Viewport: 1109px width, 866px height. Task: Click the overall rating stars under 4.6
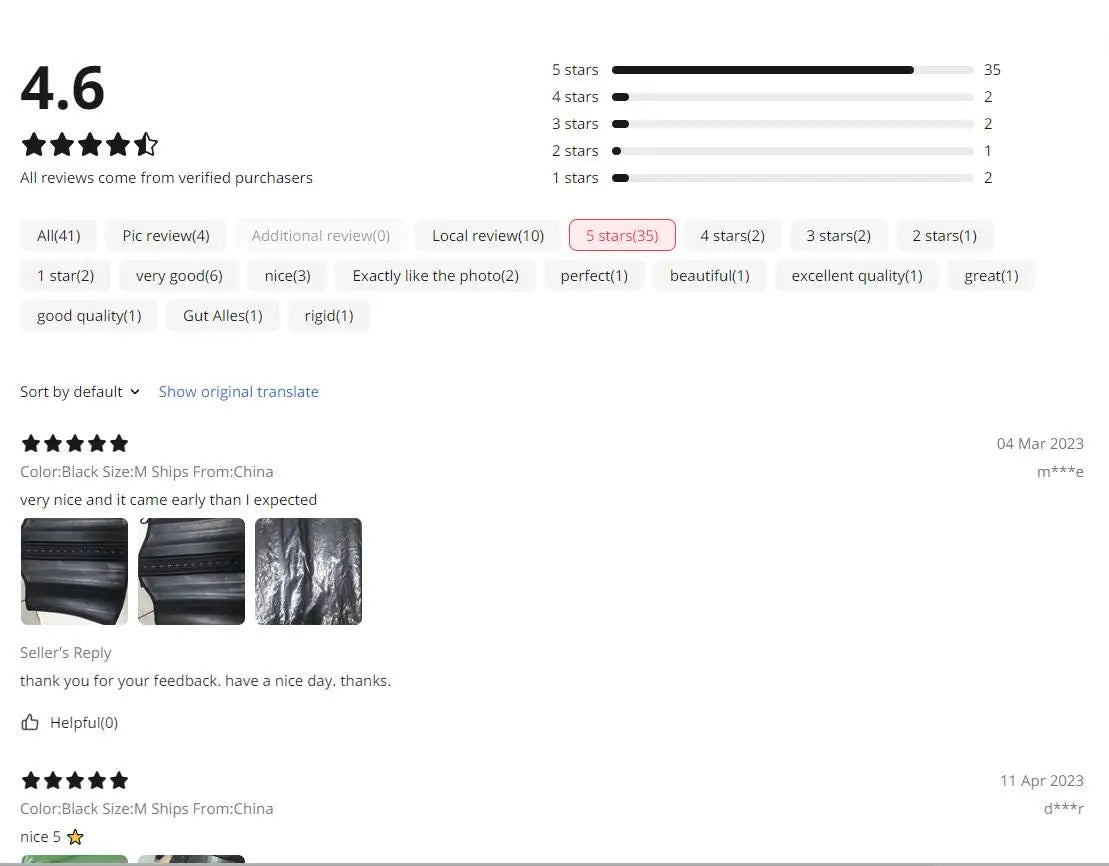point(89,145)
